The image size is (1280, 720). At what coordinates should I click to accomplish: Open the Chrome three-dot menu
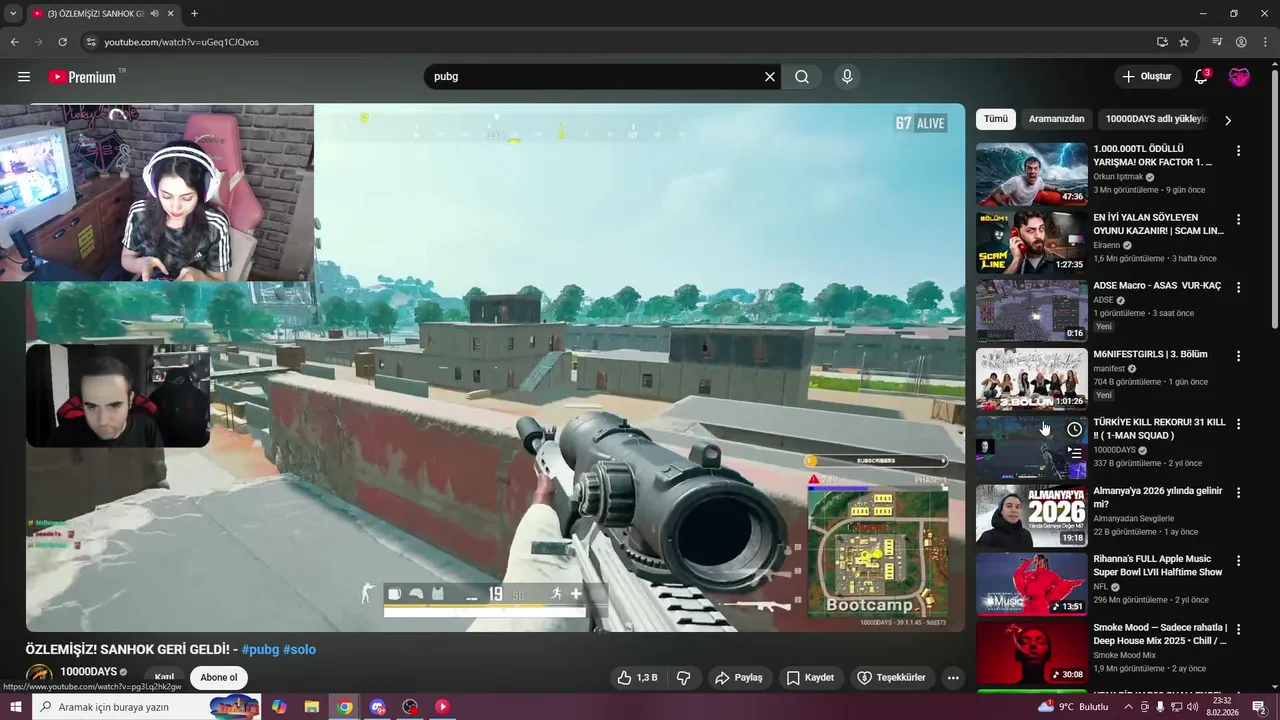(x=1264, y=42)
